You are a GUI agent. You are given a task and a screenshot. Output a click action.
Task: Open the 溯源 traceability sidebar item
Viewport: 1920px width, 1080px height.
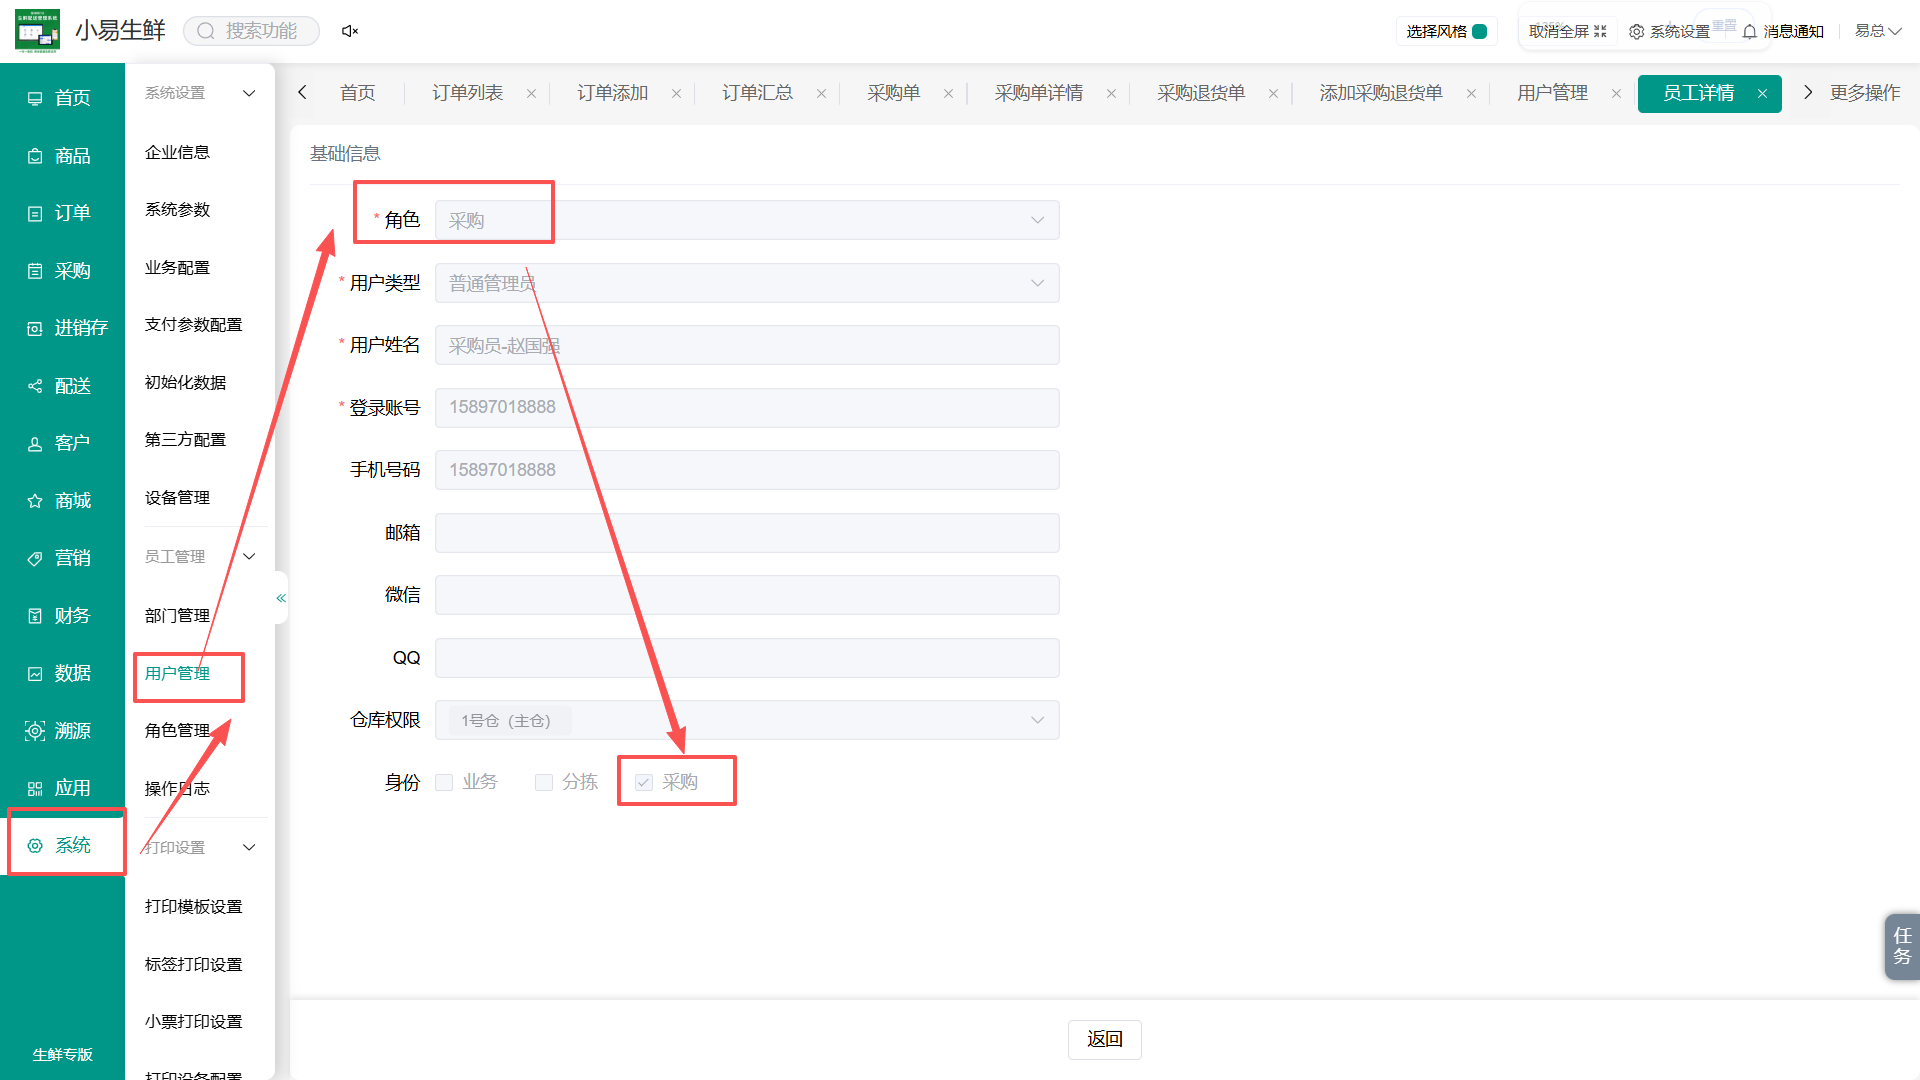(62, 731)
